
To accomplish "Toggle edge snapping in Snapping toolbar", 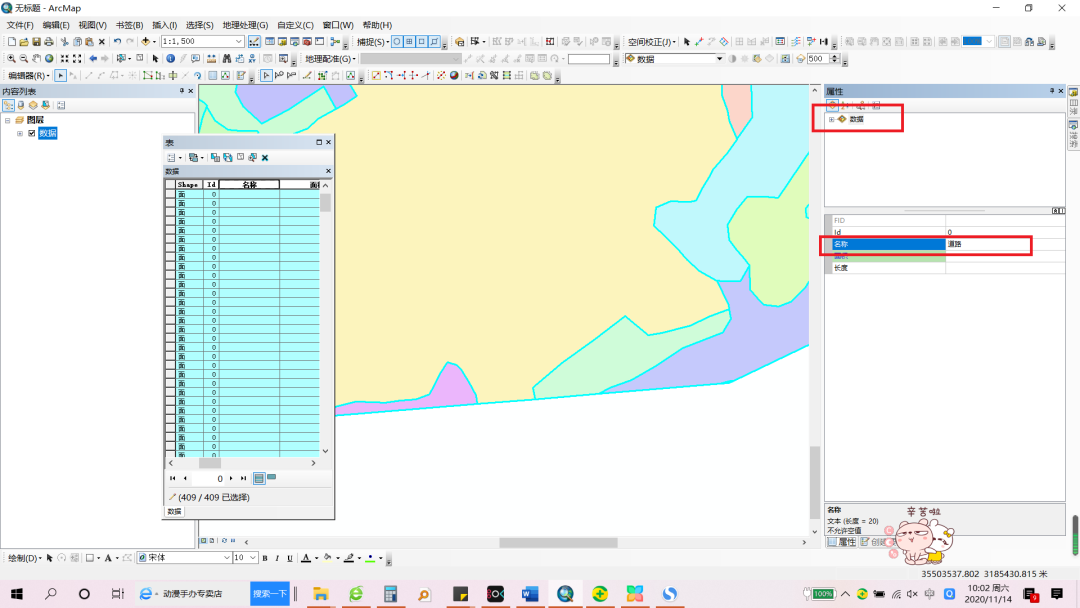I will tap(435, 42).
